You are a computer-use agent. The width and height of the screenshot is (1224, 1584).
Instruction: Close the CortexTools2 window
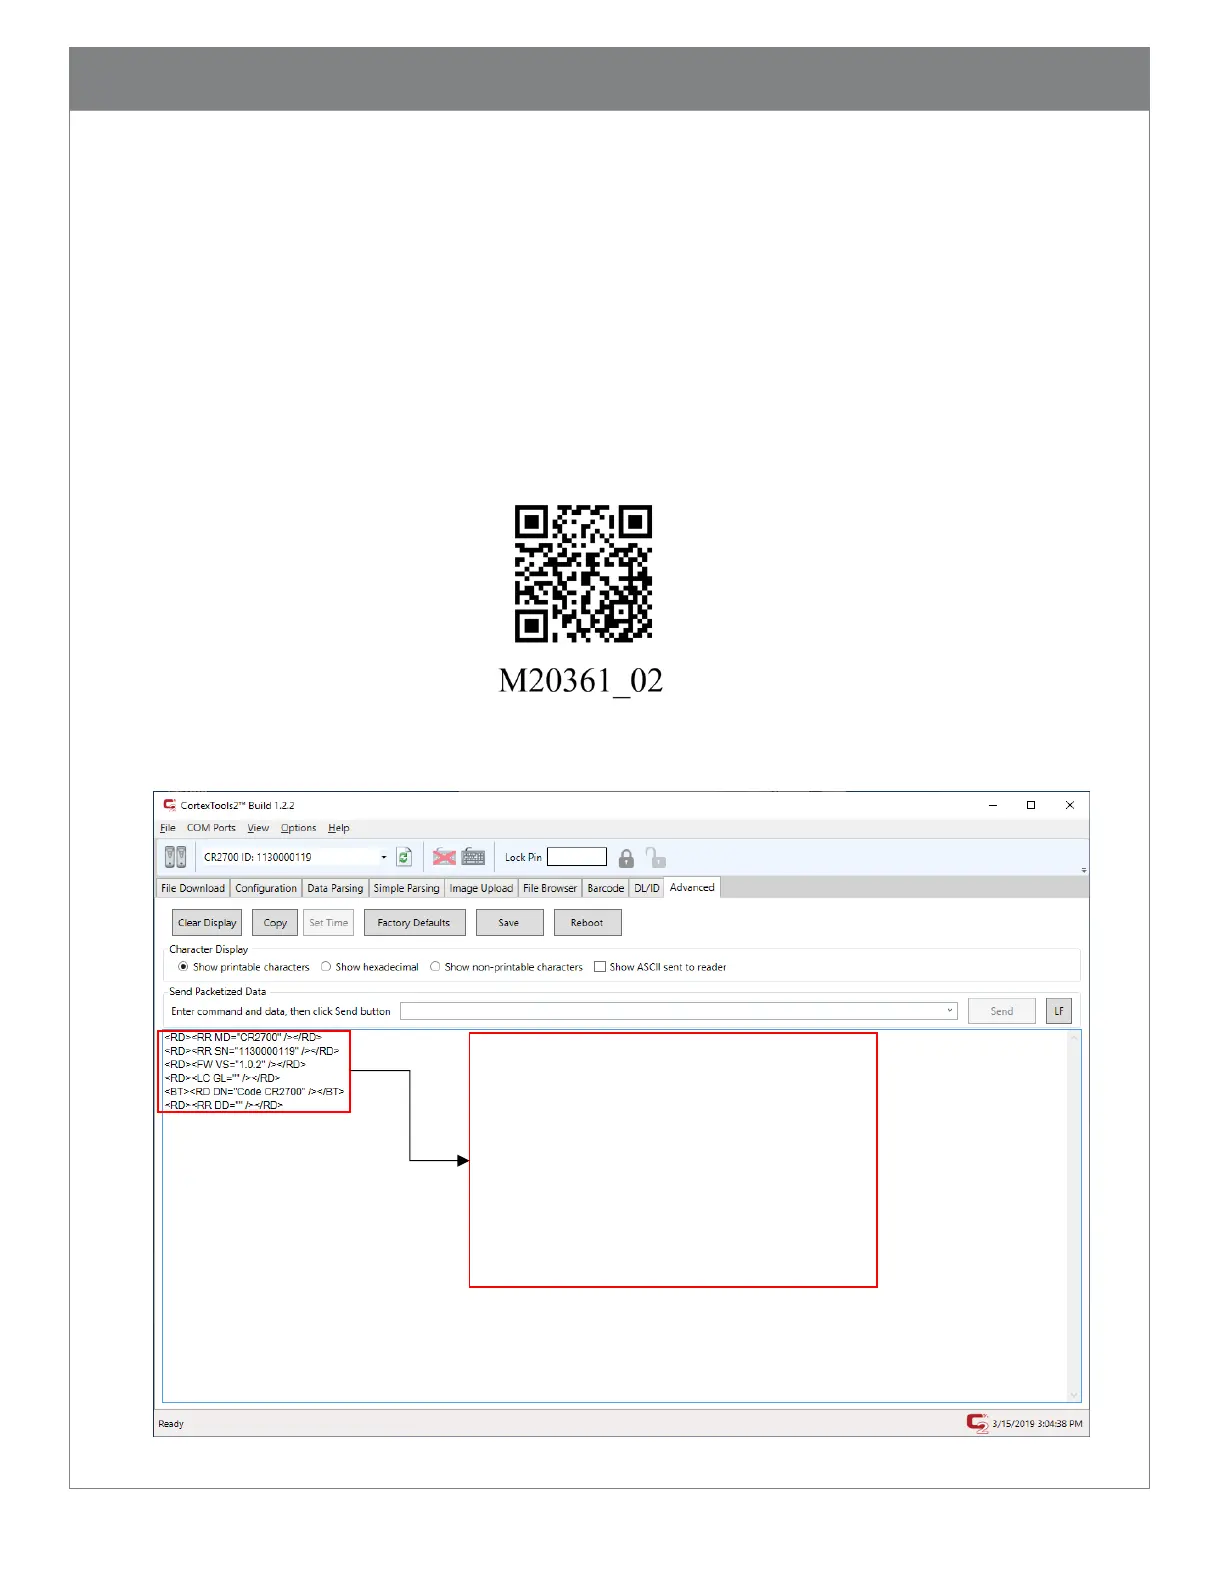pyautogui.click(x=1070, y=805)
